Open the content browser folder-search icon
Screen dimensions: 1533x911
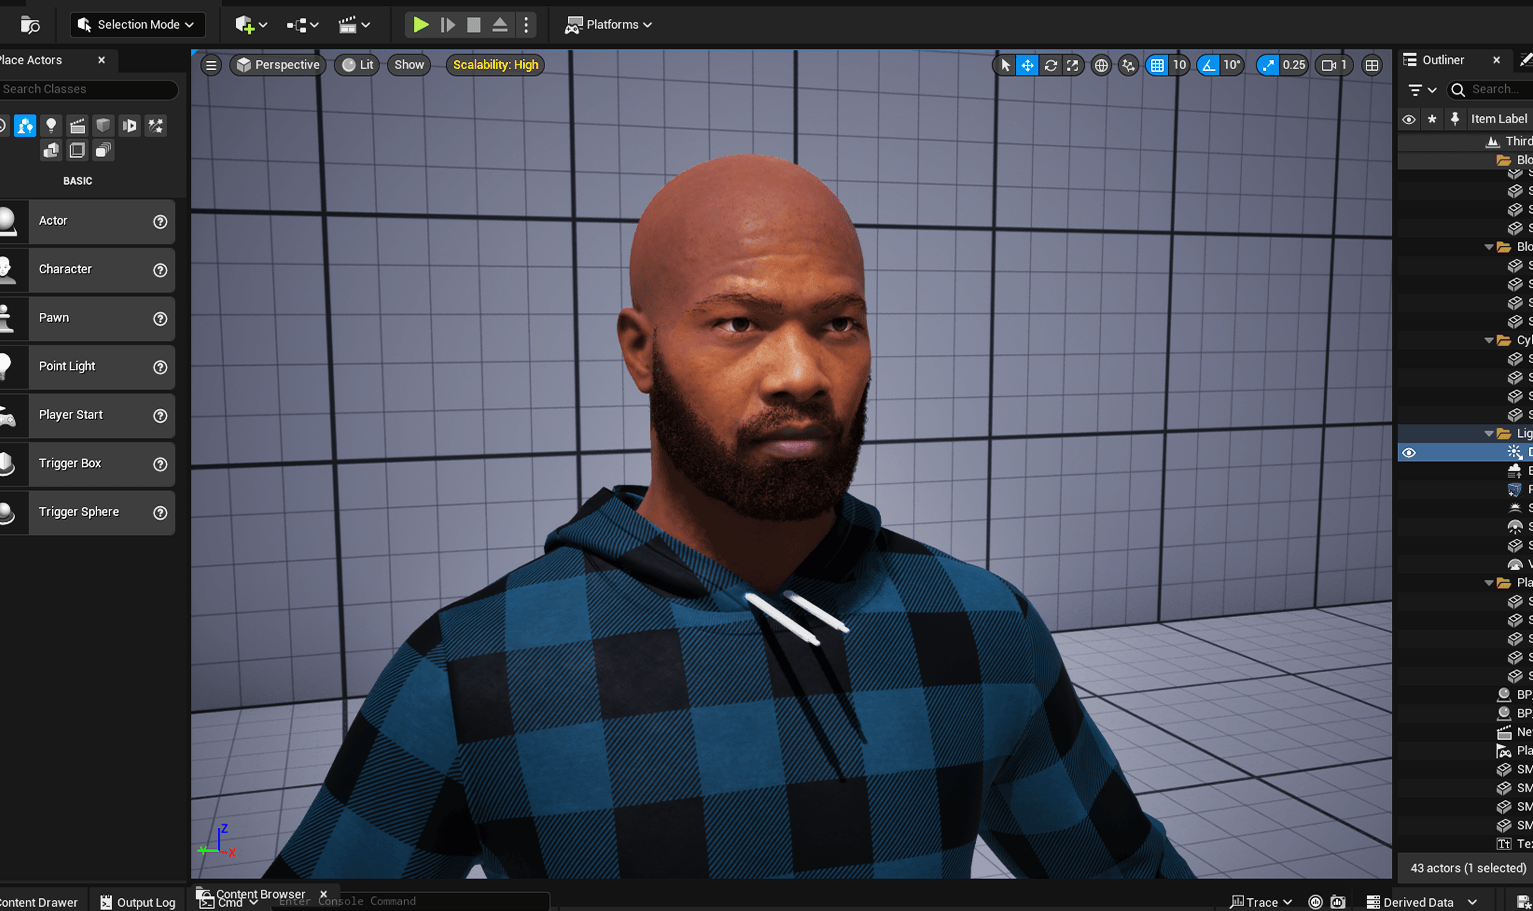pyautogui.click(x=30, y=25)
